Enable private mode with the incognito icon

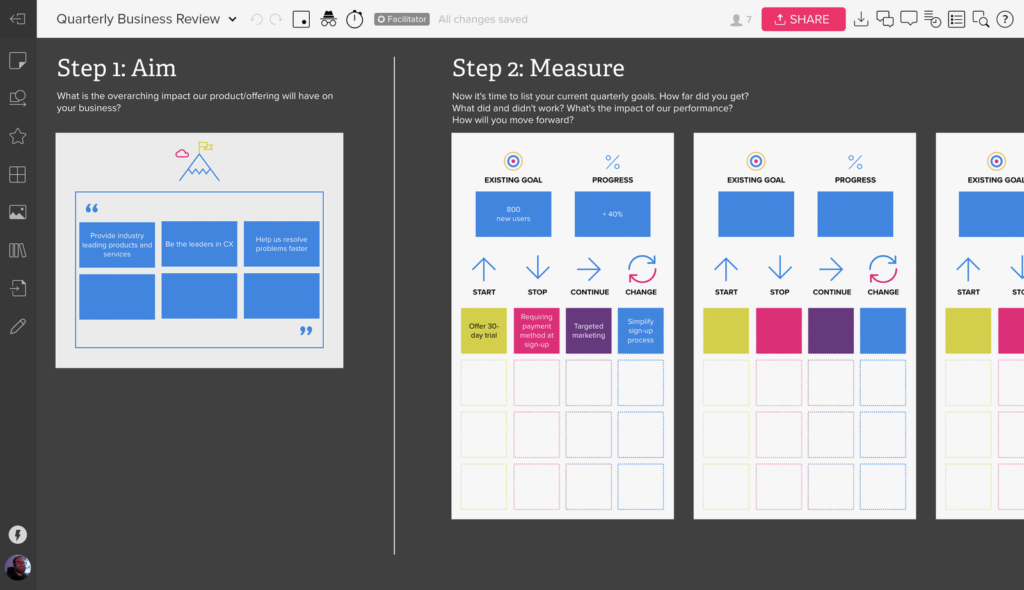(x=329, y=18)
